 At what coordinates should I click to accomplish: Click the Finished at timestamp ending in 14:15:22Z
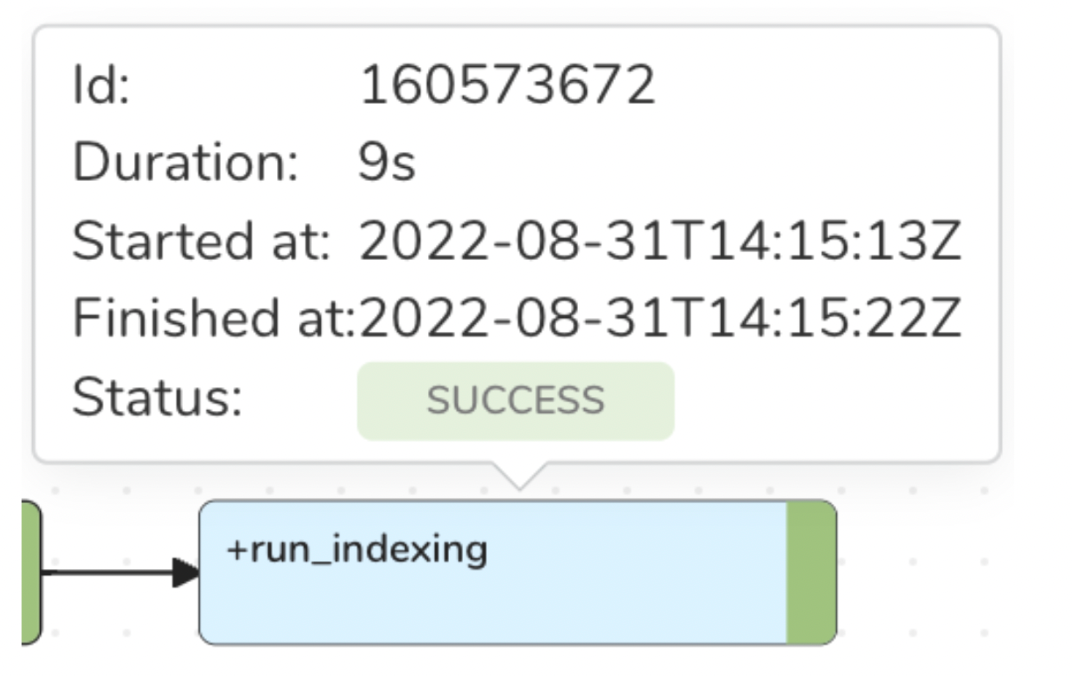coord(660,319)
